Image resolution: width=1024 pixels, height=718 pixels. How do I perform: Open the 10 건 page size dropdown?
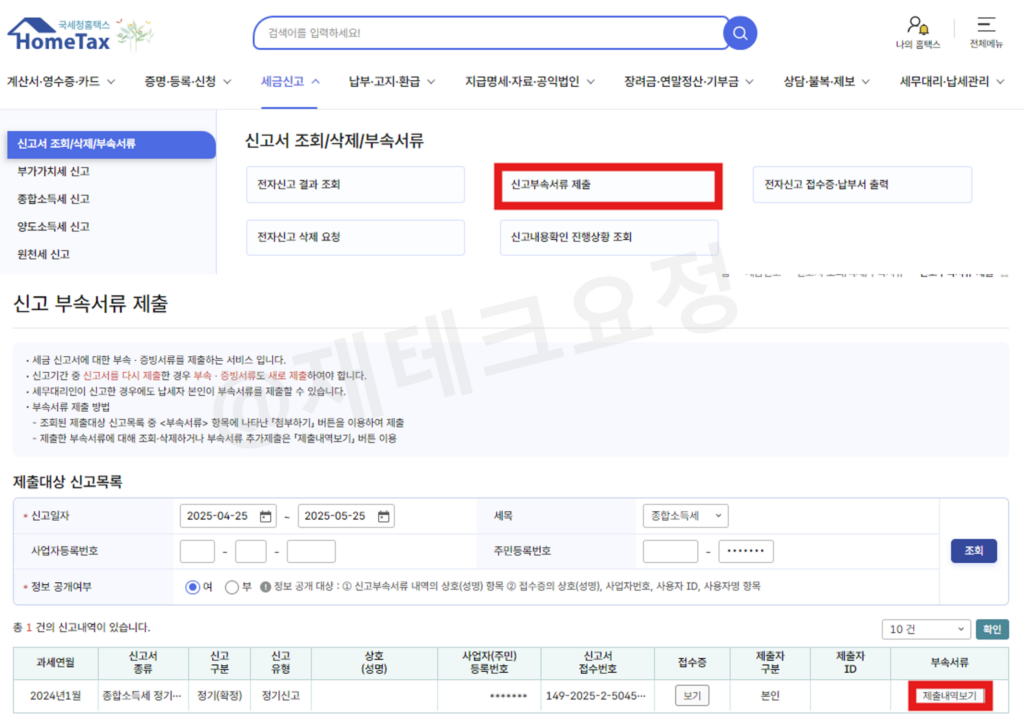[x=925, y=629]
